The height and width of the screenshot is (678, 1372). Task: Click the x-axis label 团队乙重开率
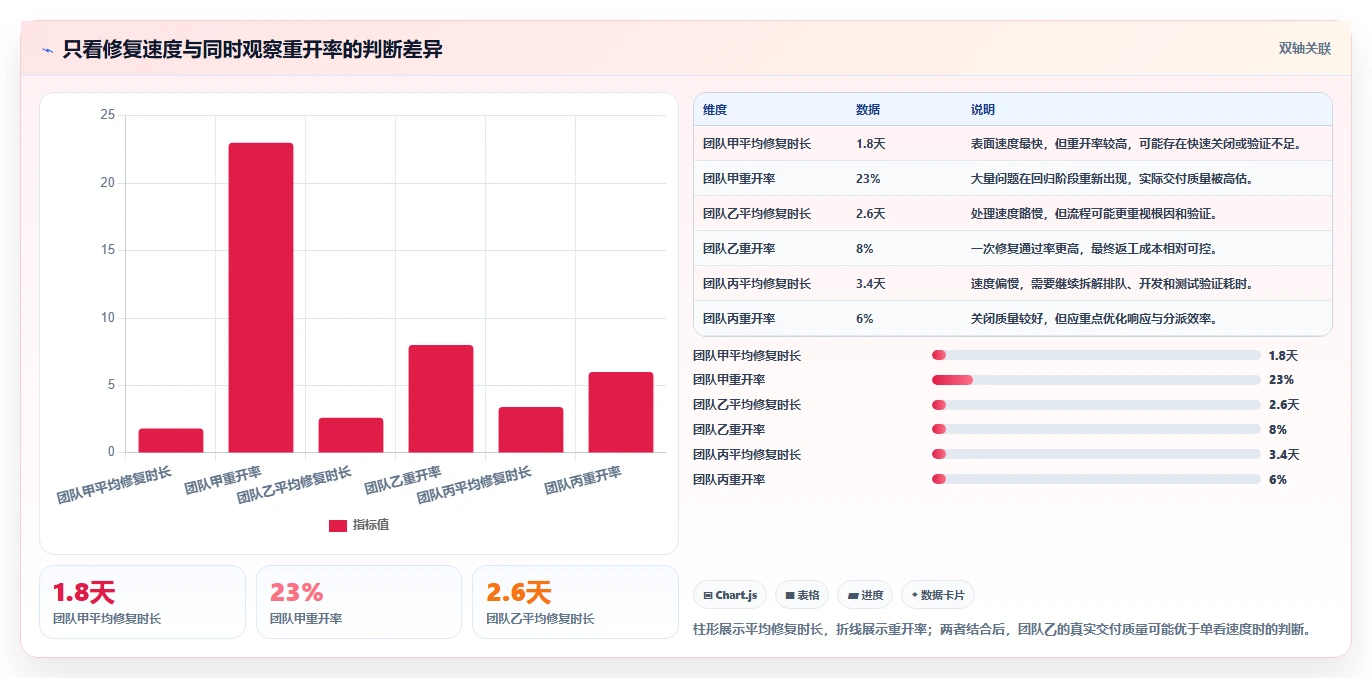(x=403, y=480)
